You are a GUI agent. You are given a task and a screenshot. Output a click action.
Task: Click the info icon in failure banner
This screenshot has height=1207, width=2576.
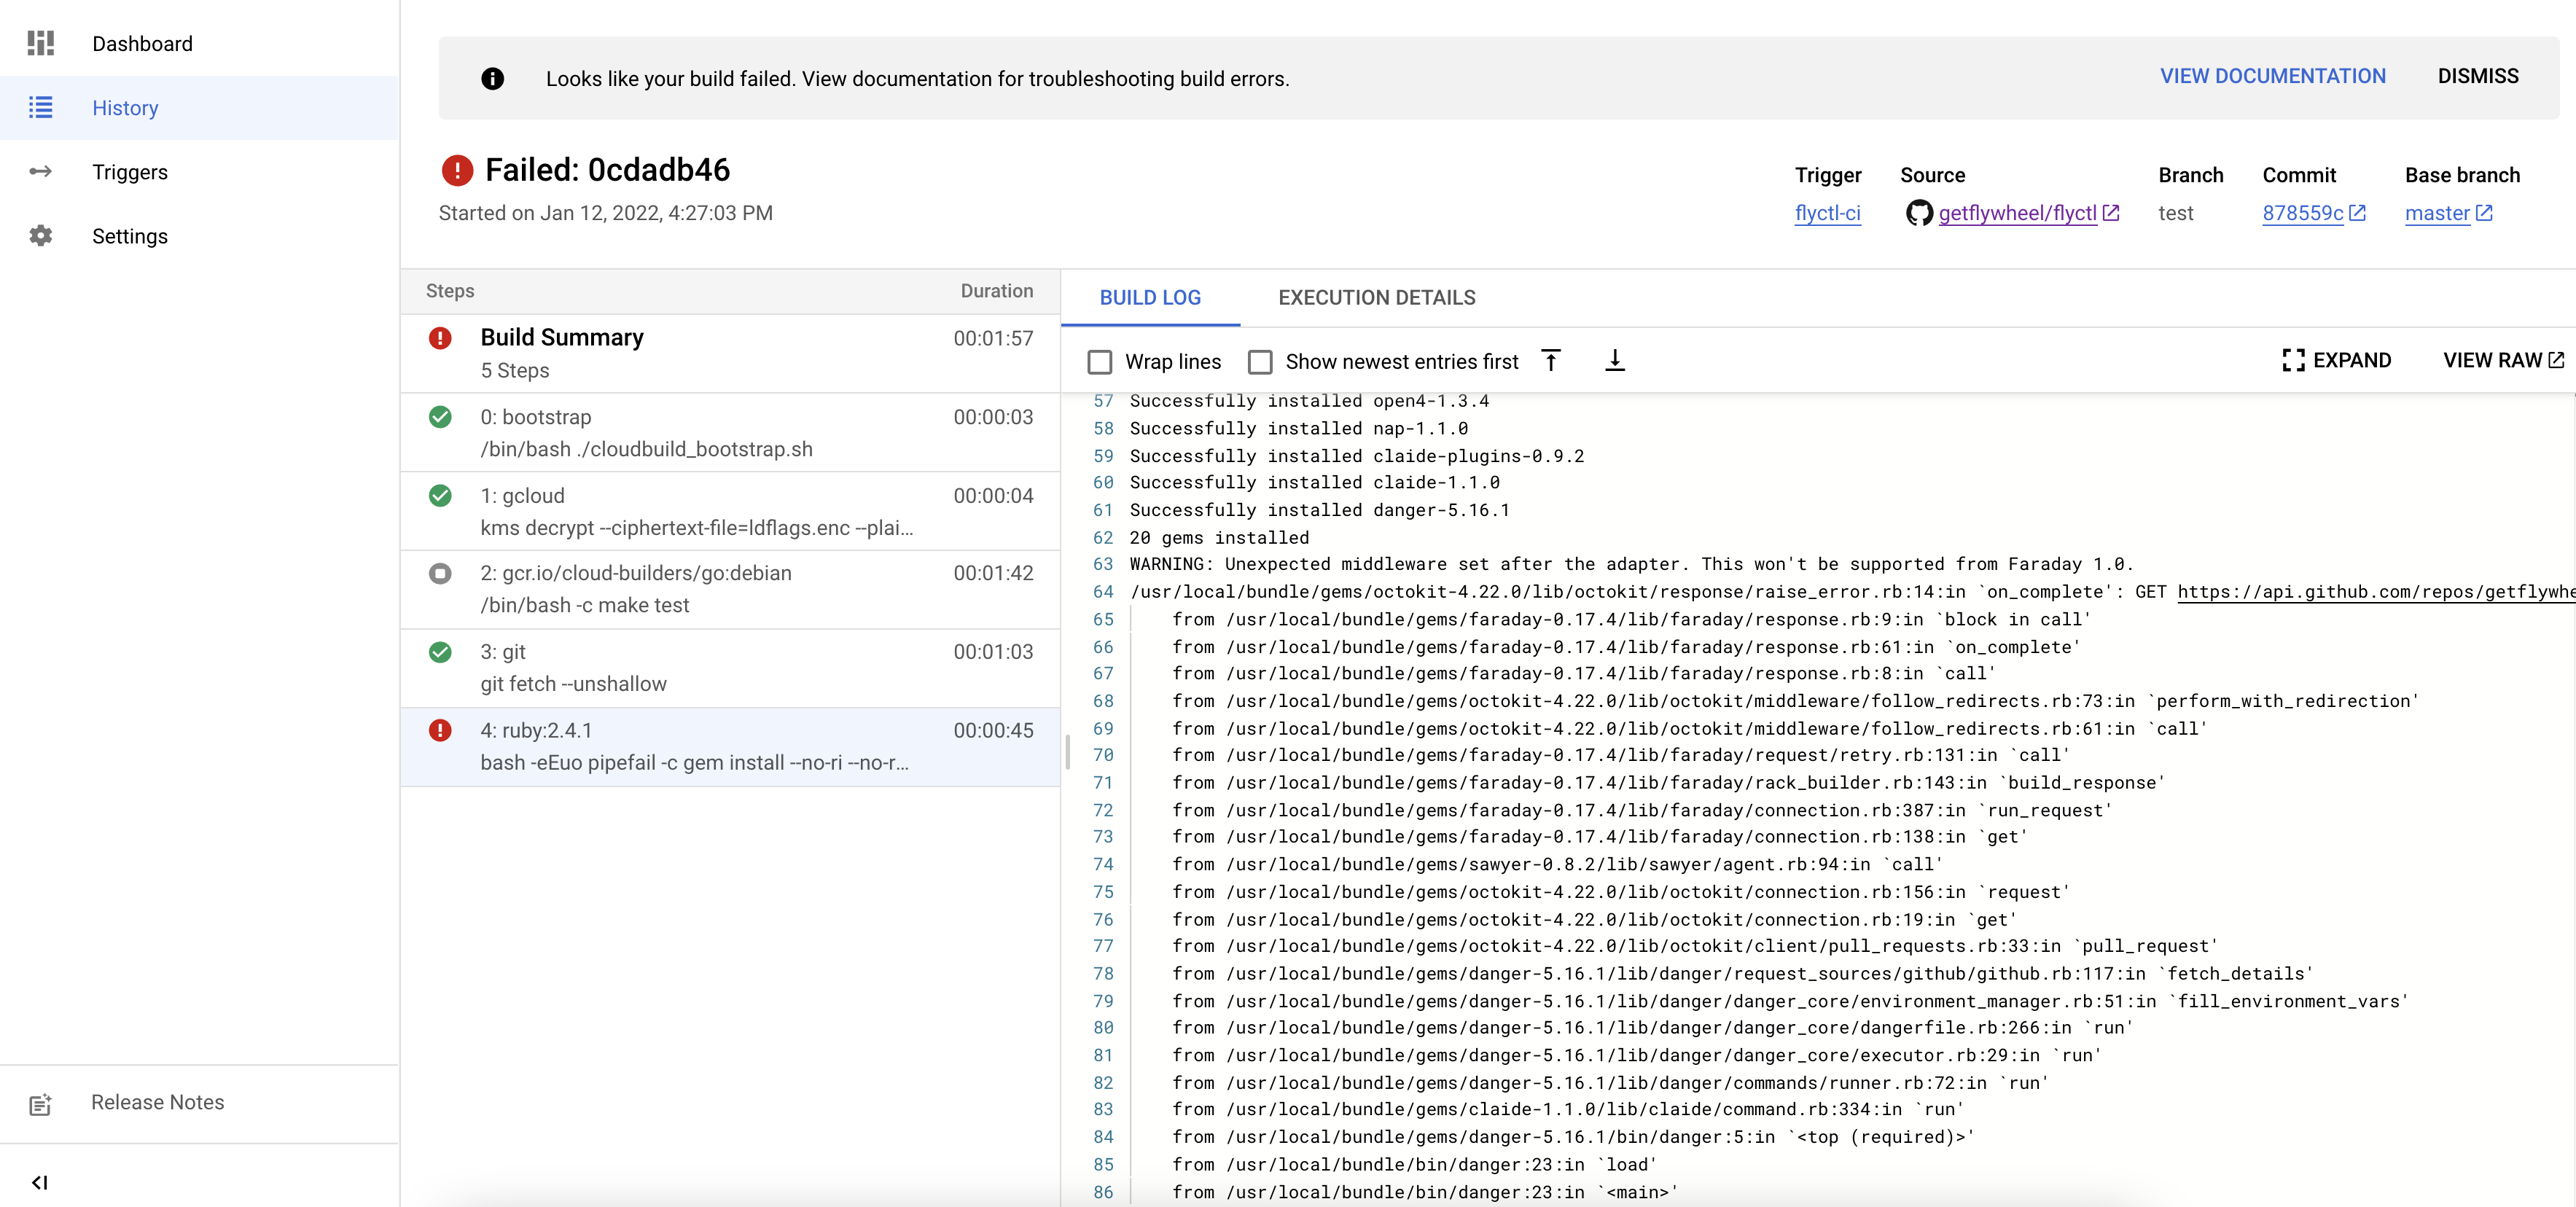point(492,79)
